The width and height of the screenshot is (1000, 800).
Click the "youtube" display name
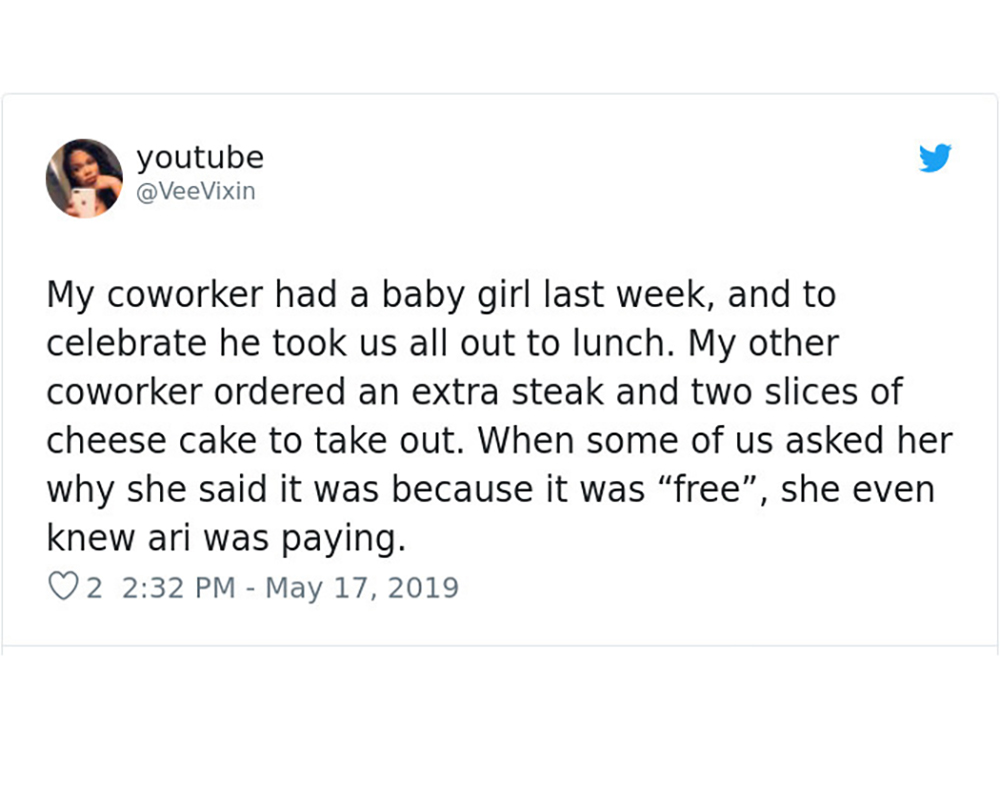[x=200, y=157]
